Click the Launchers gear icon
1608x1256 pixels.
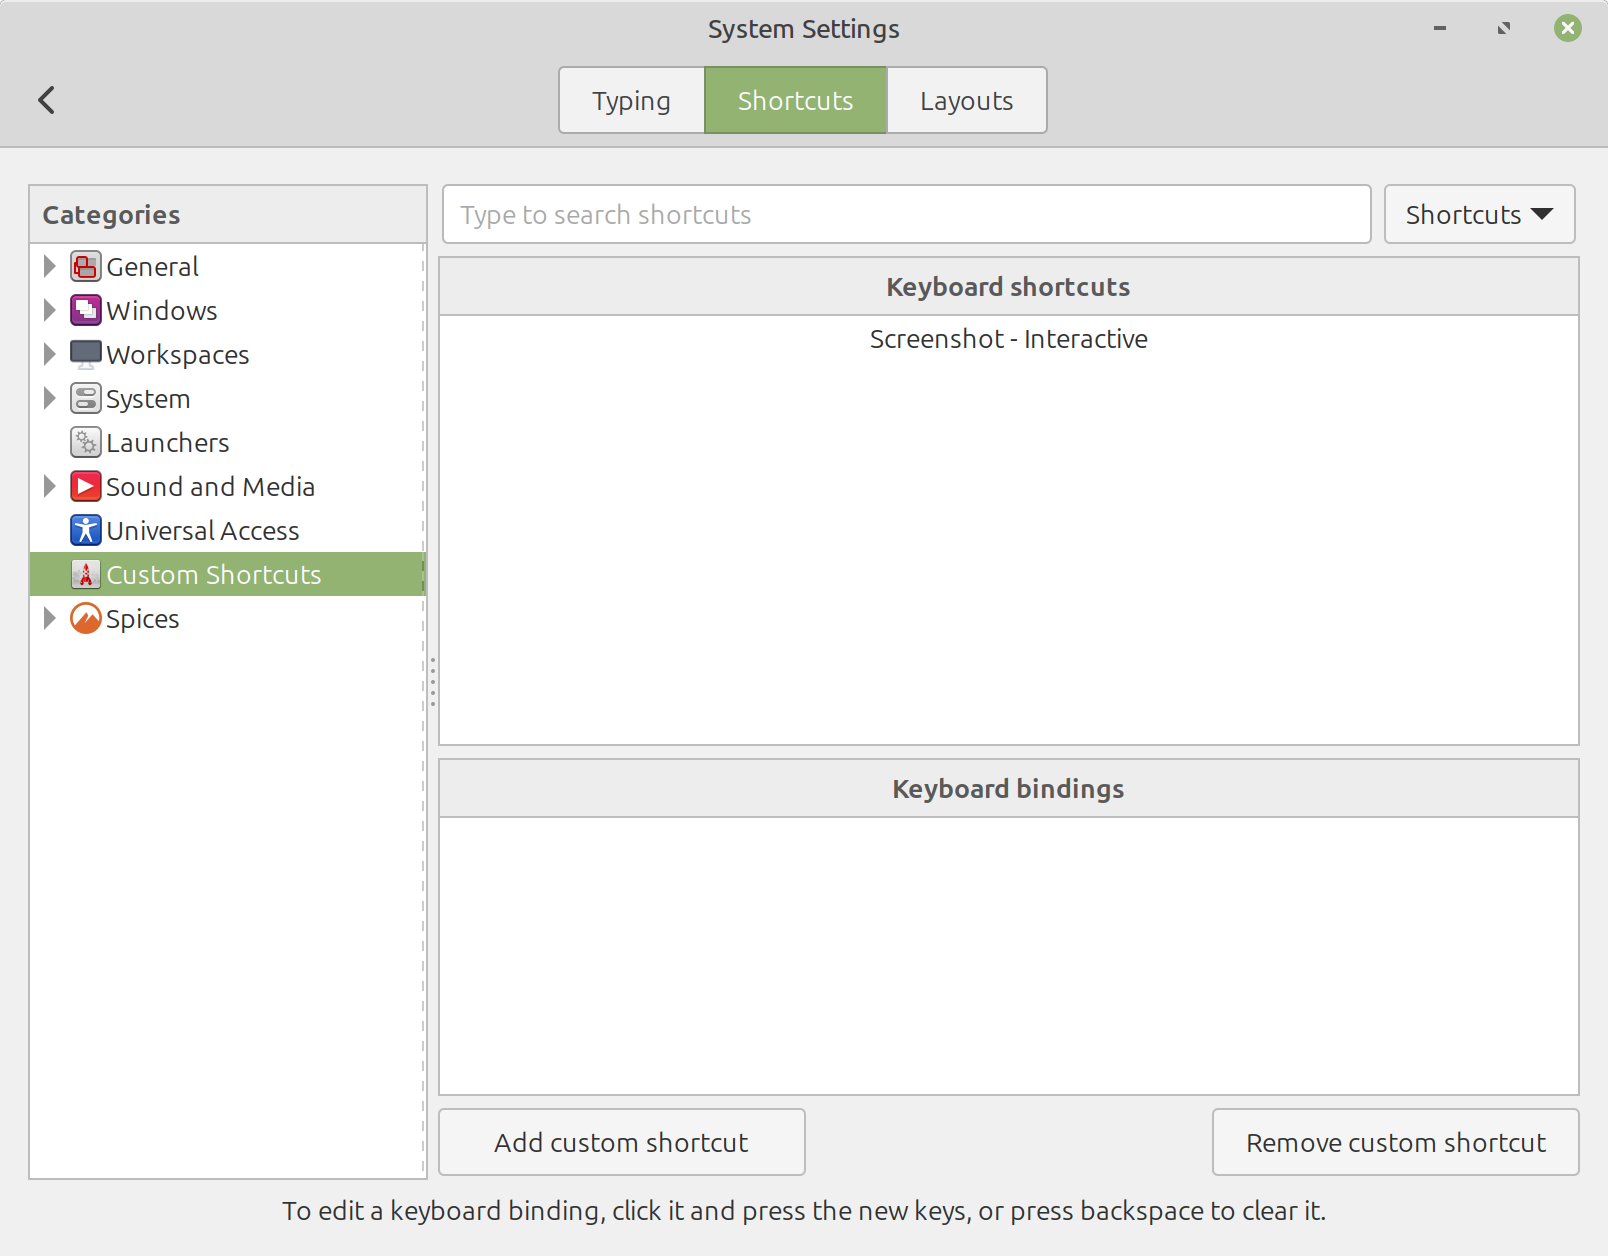(x=86, y=443)
